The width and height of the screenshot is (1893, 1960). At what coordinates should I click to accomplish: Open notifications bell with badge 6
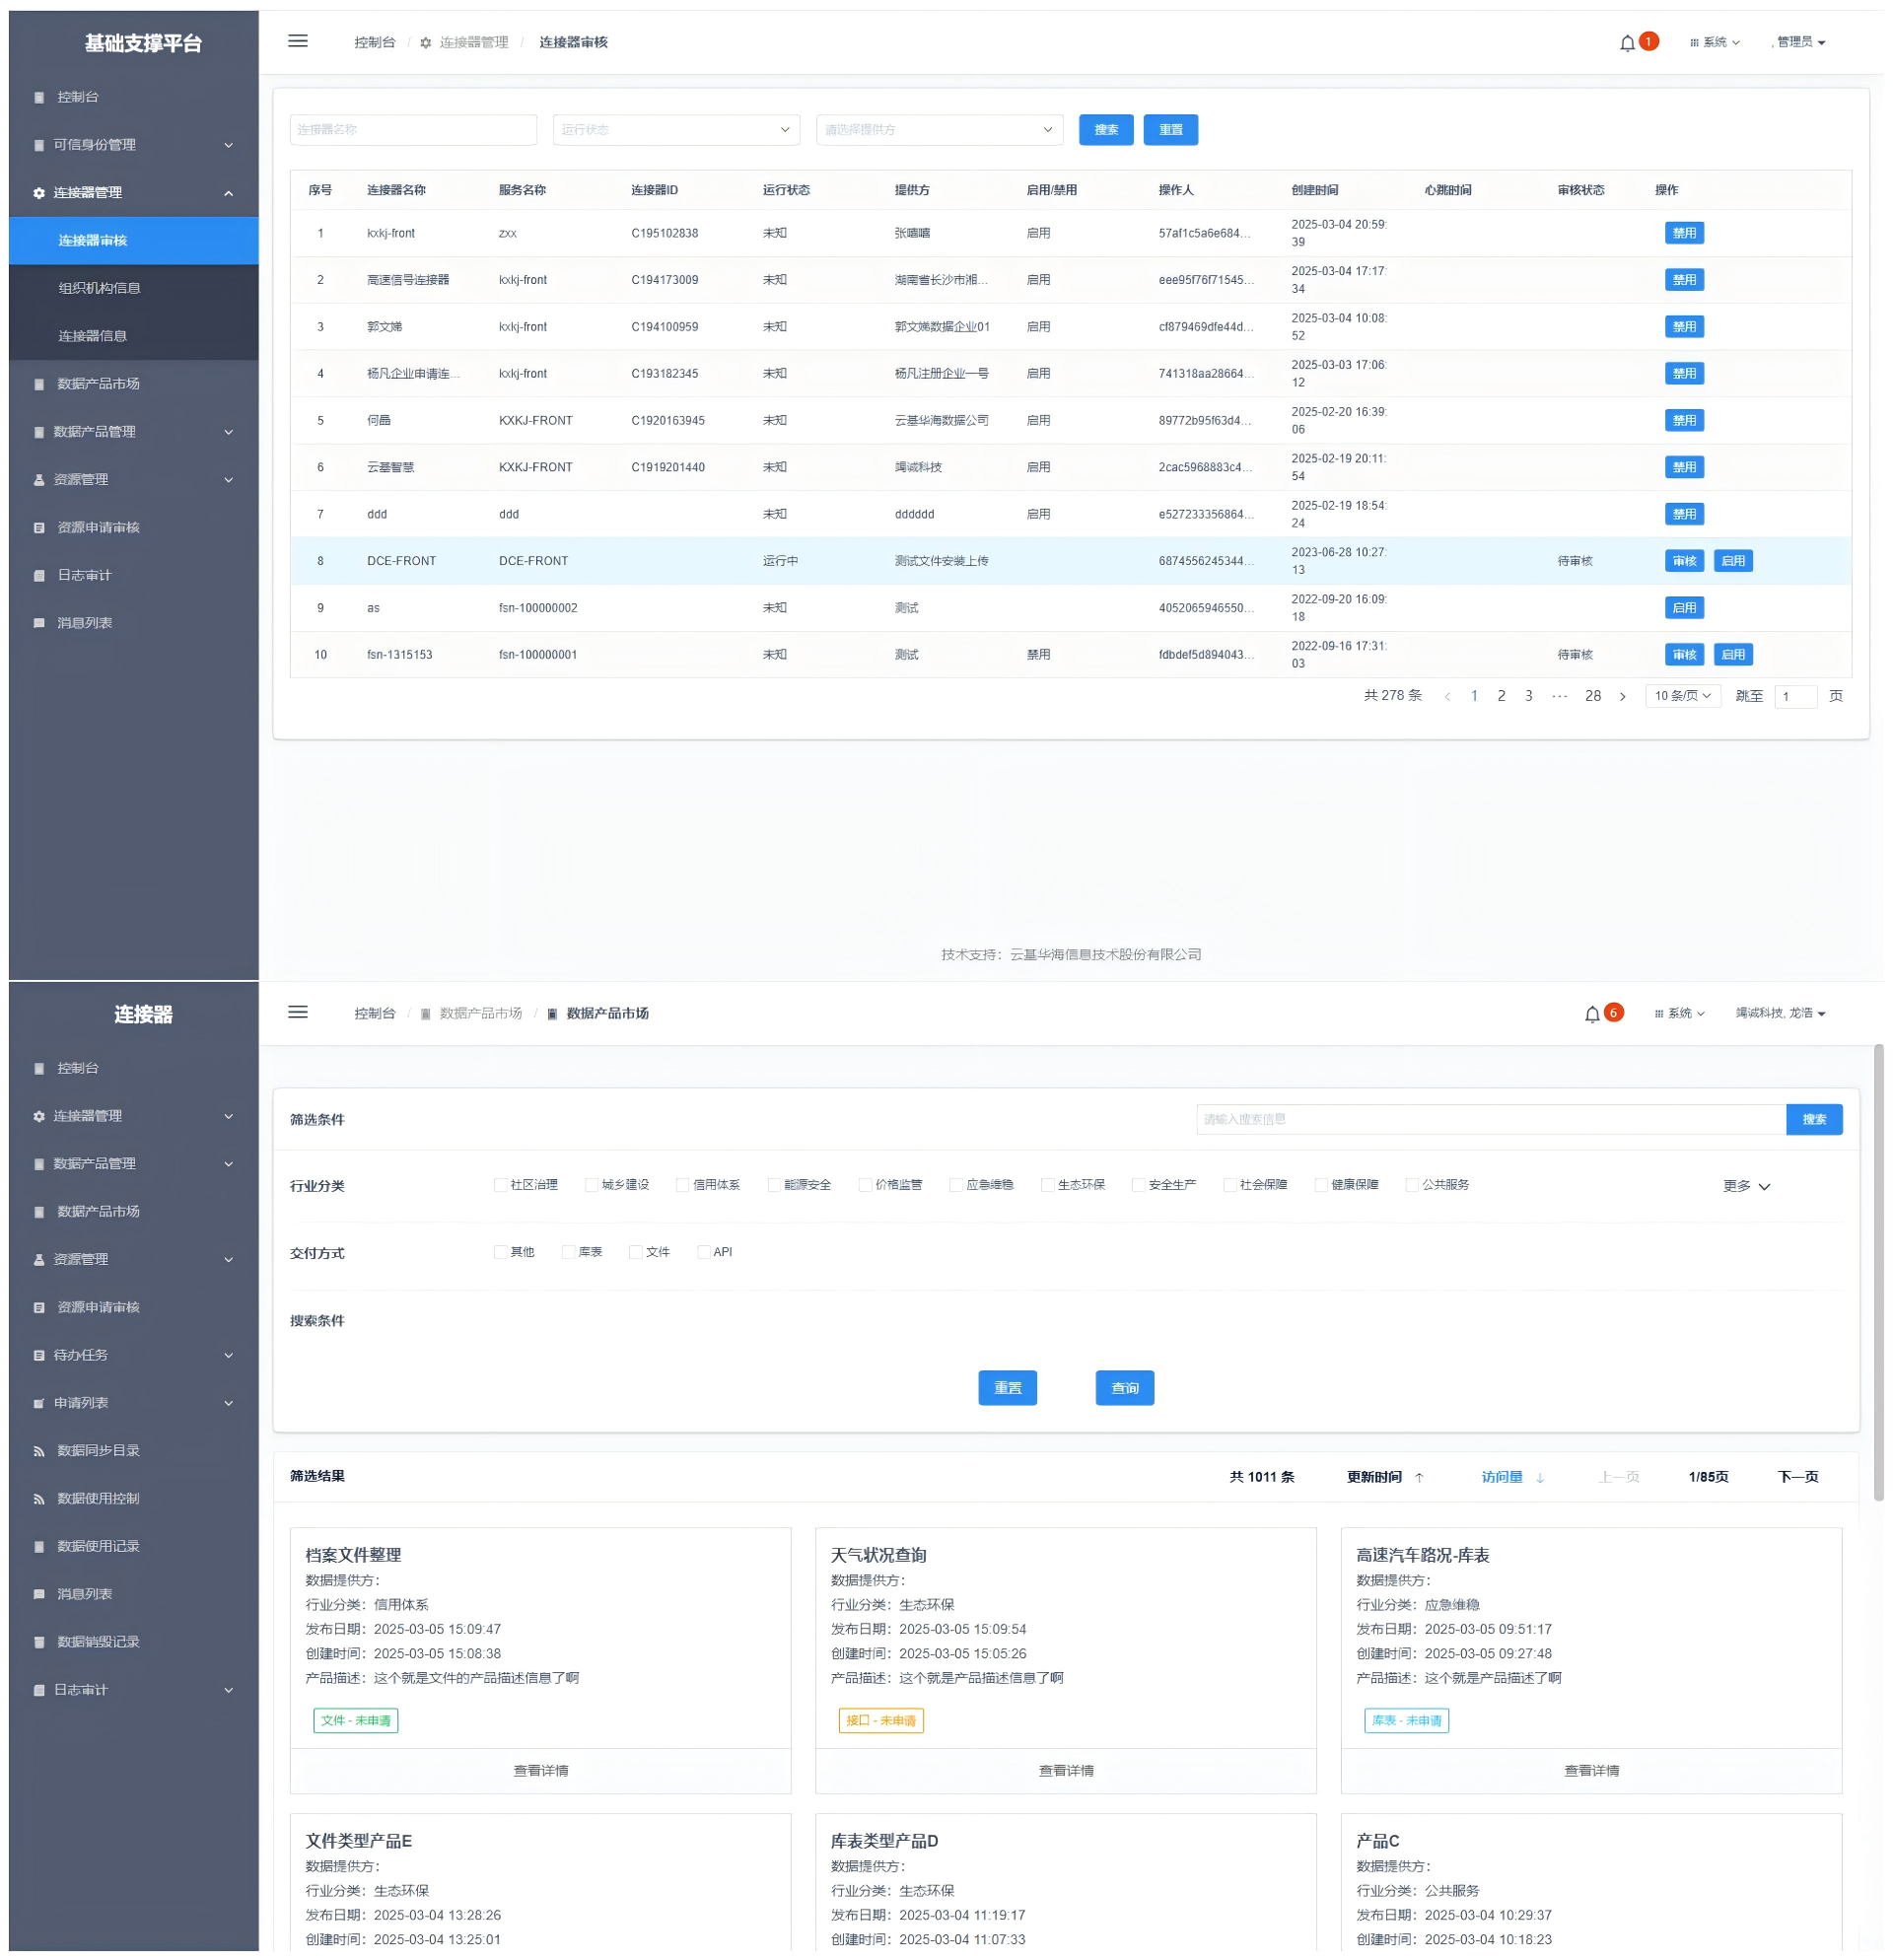pos(1592,1014)
